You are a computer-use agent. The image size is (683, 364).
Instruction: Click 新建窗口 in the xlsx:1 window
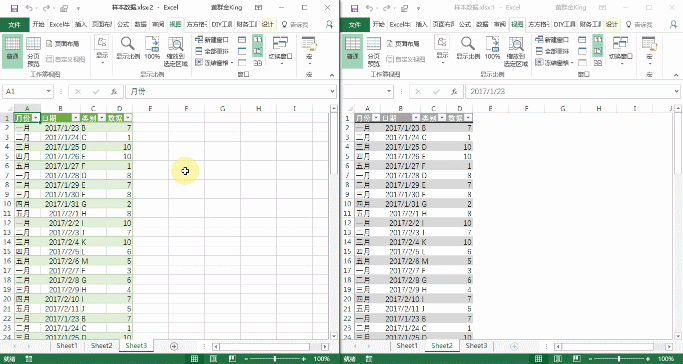[552, 40]
